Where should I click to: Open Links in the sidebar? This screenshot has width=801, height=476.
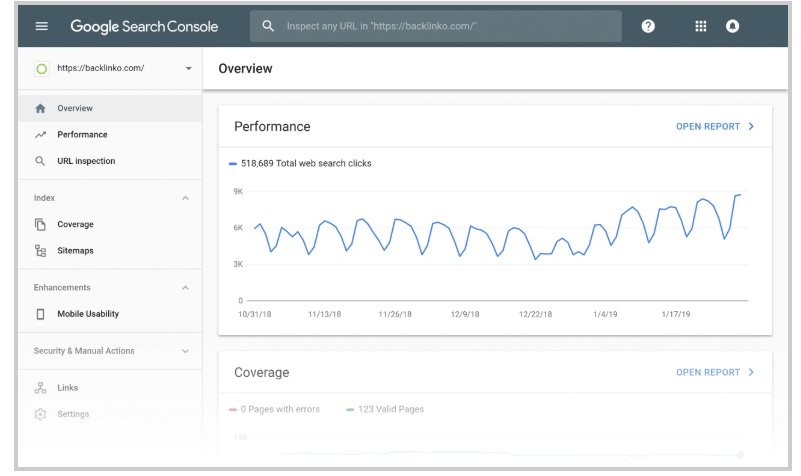(x=110, y=388)
